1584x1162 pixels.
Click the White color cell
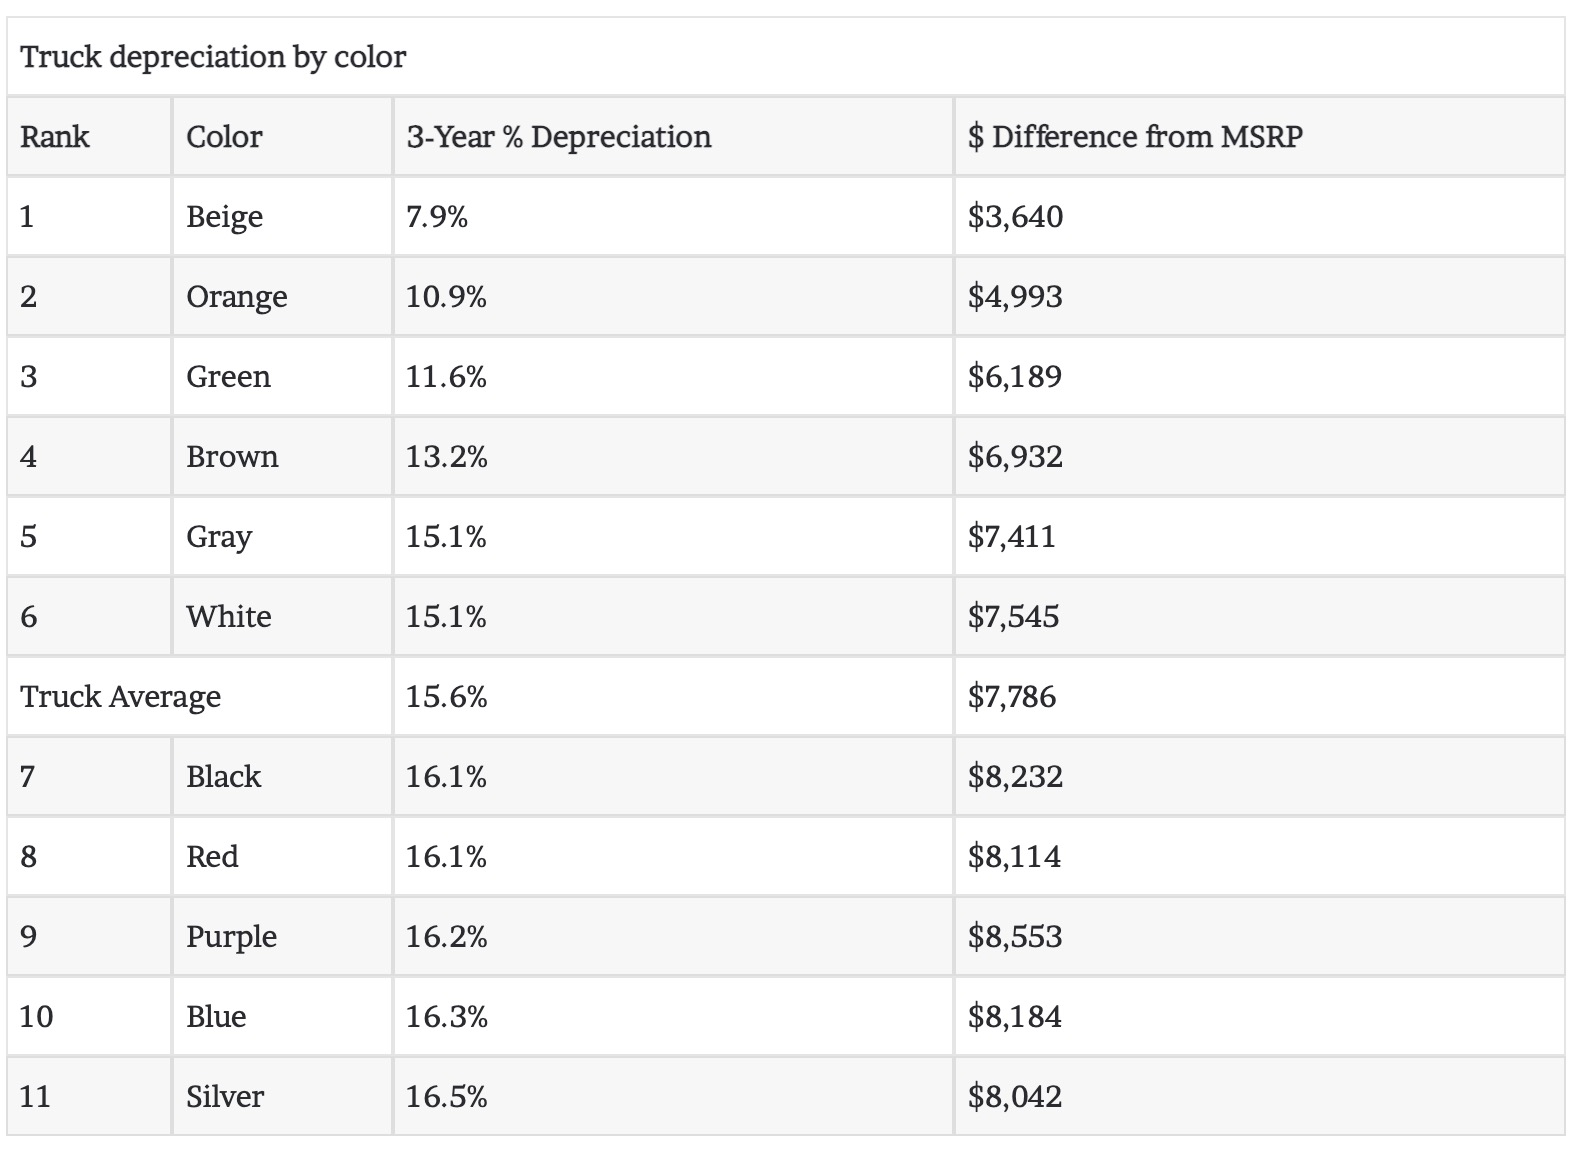228,617
